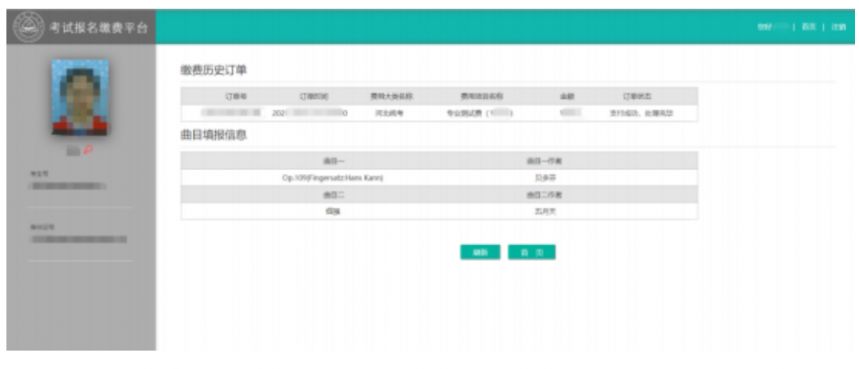Image resolution: width=859 pixels, height=369 pixels.
Task: Click the 订单状态 column header
Action: (637, 96)
